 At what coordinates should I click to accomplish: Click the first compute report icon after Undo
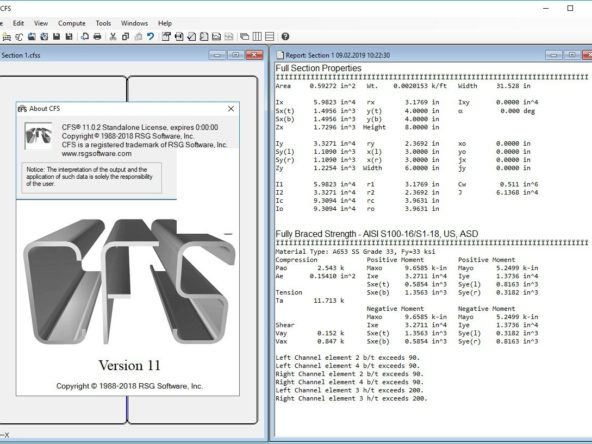point(166,37)
